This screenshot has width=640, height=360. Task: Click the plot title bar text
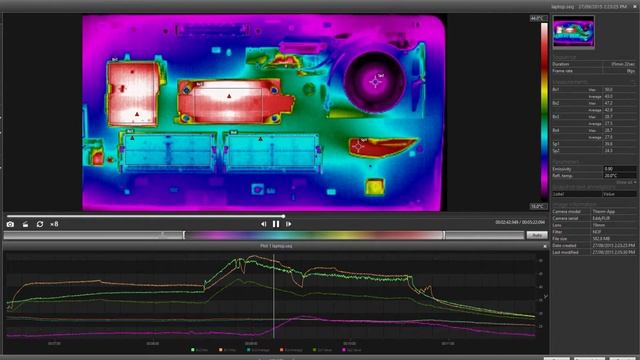pos(276,246)
